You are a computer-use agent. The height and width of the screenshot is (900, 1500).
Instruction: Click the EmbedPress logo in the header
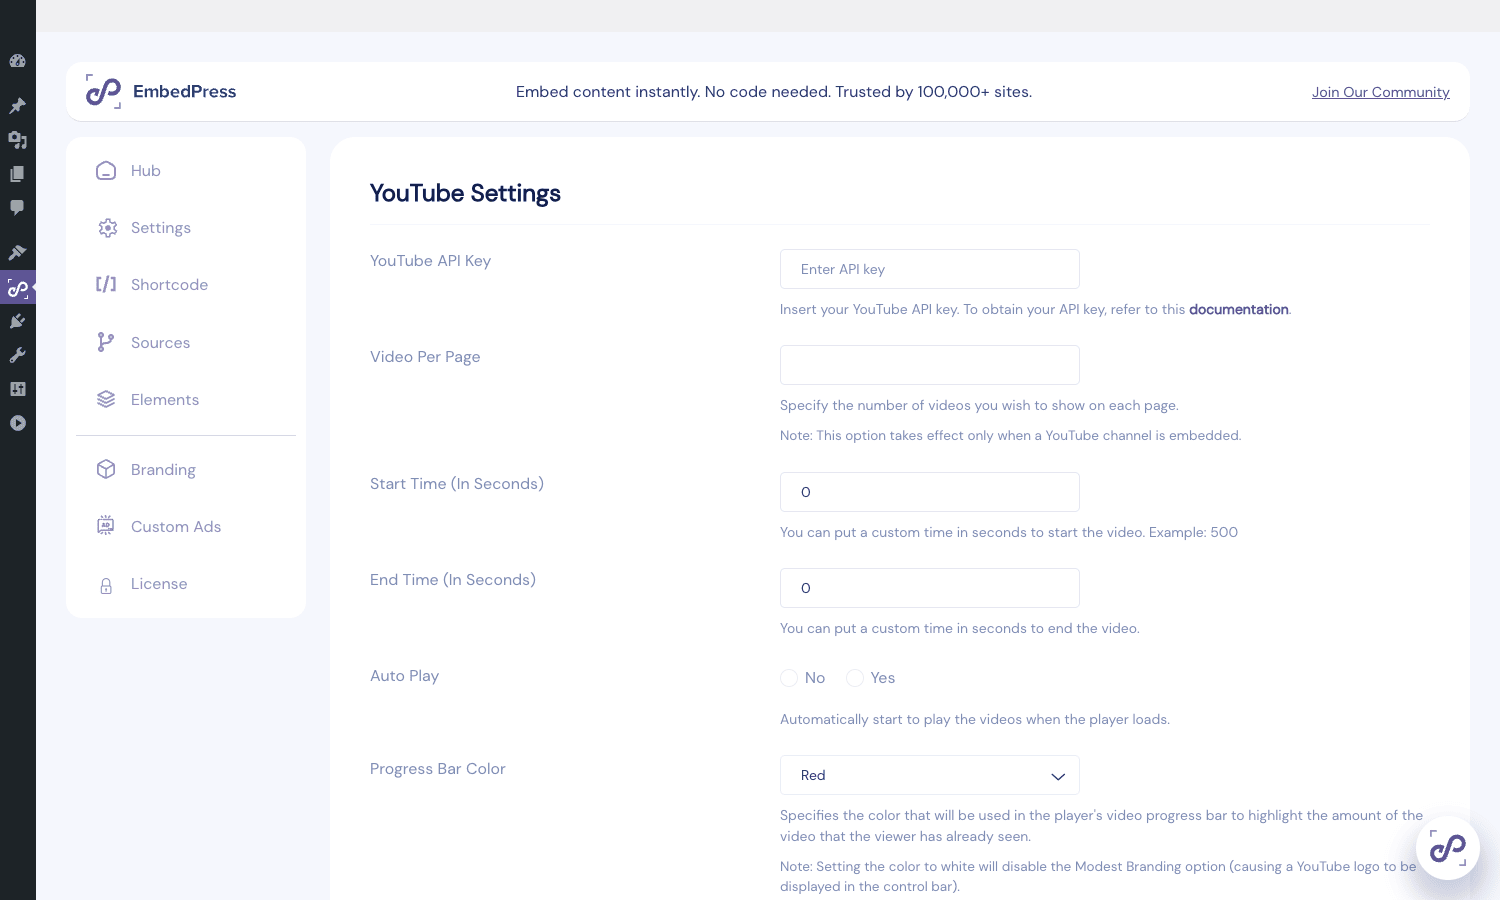point(103,92)
